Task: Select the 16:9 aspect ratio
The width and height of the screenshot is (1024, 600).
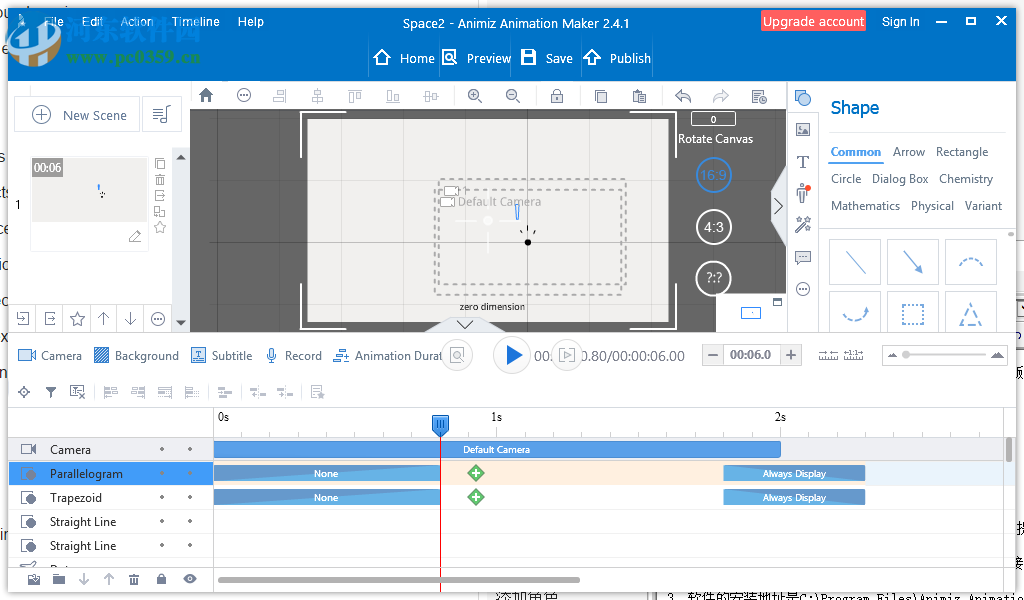Action: click(x=713, y=175)
